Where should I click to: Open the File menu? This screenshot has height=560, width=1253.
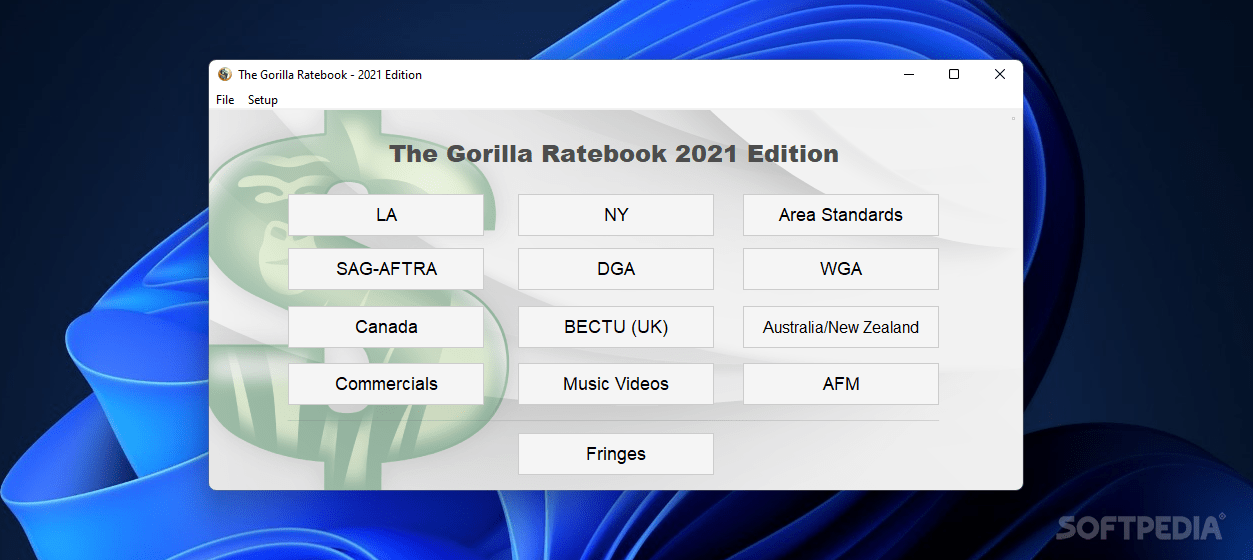[225, 100]
